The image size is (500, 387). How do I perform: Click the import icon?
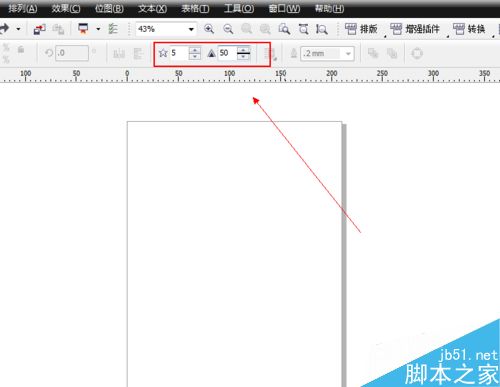[x=40, y=29]
